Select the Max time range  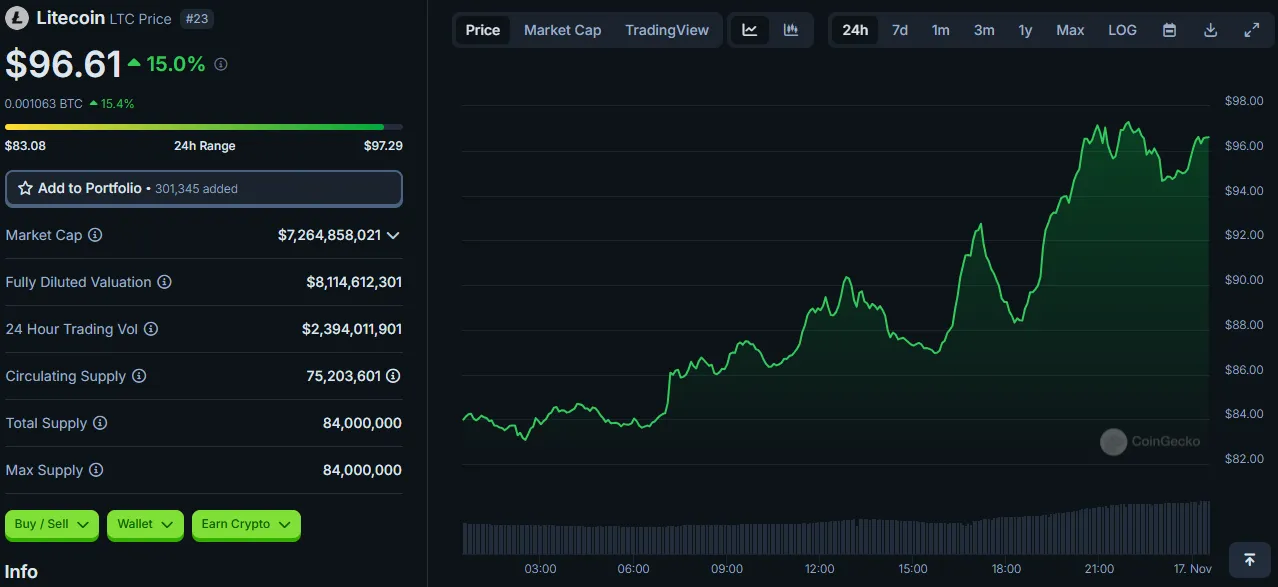click(1071, 30)
